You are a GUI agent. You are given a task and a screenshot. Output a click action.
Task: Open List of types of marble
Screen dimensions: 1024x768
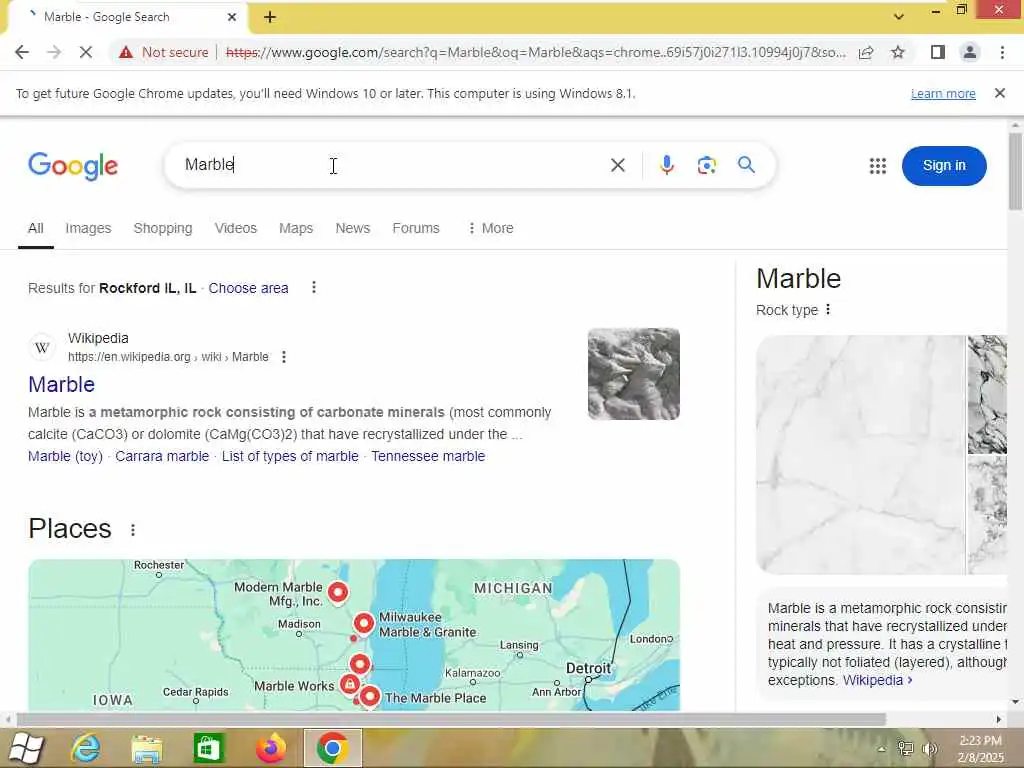(290, 456)
